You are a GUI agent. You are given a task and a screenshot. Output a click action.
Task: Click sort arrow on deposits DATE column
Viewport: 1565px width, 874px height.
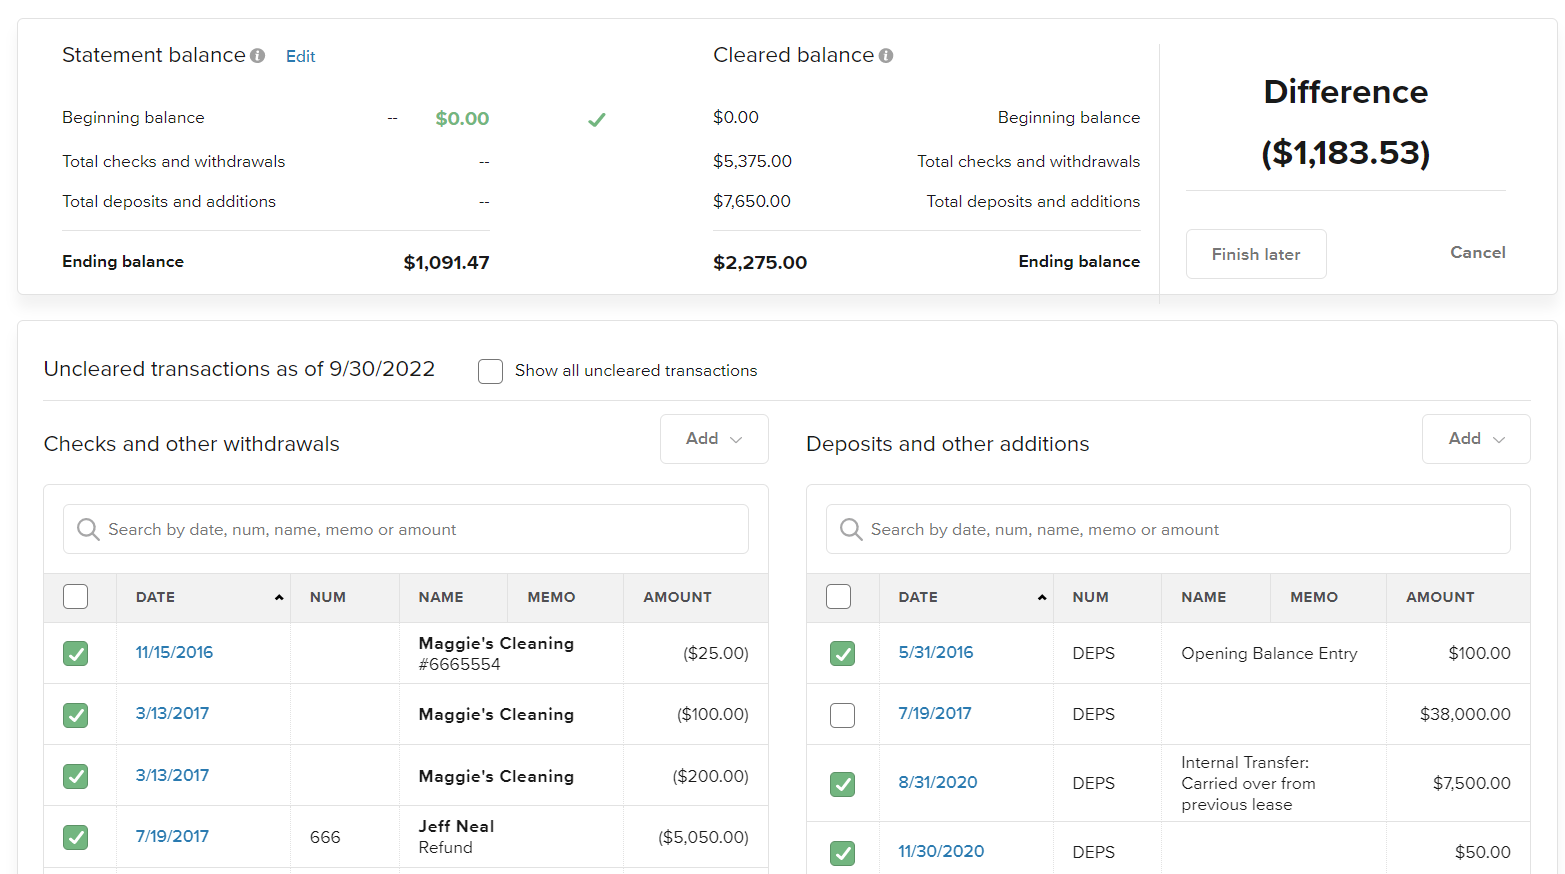point(1042,597)
